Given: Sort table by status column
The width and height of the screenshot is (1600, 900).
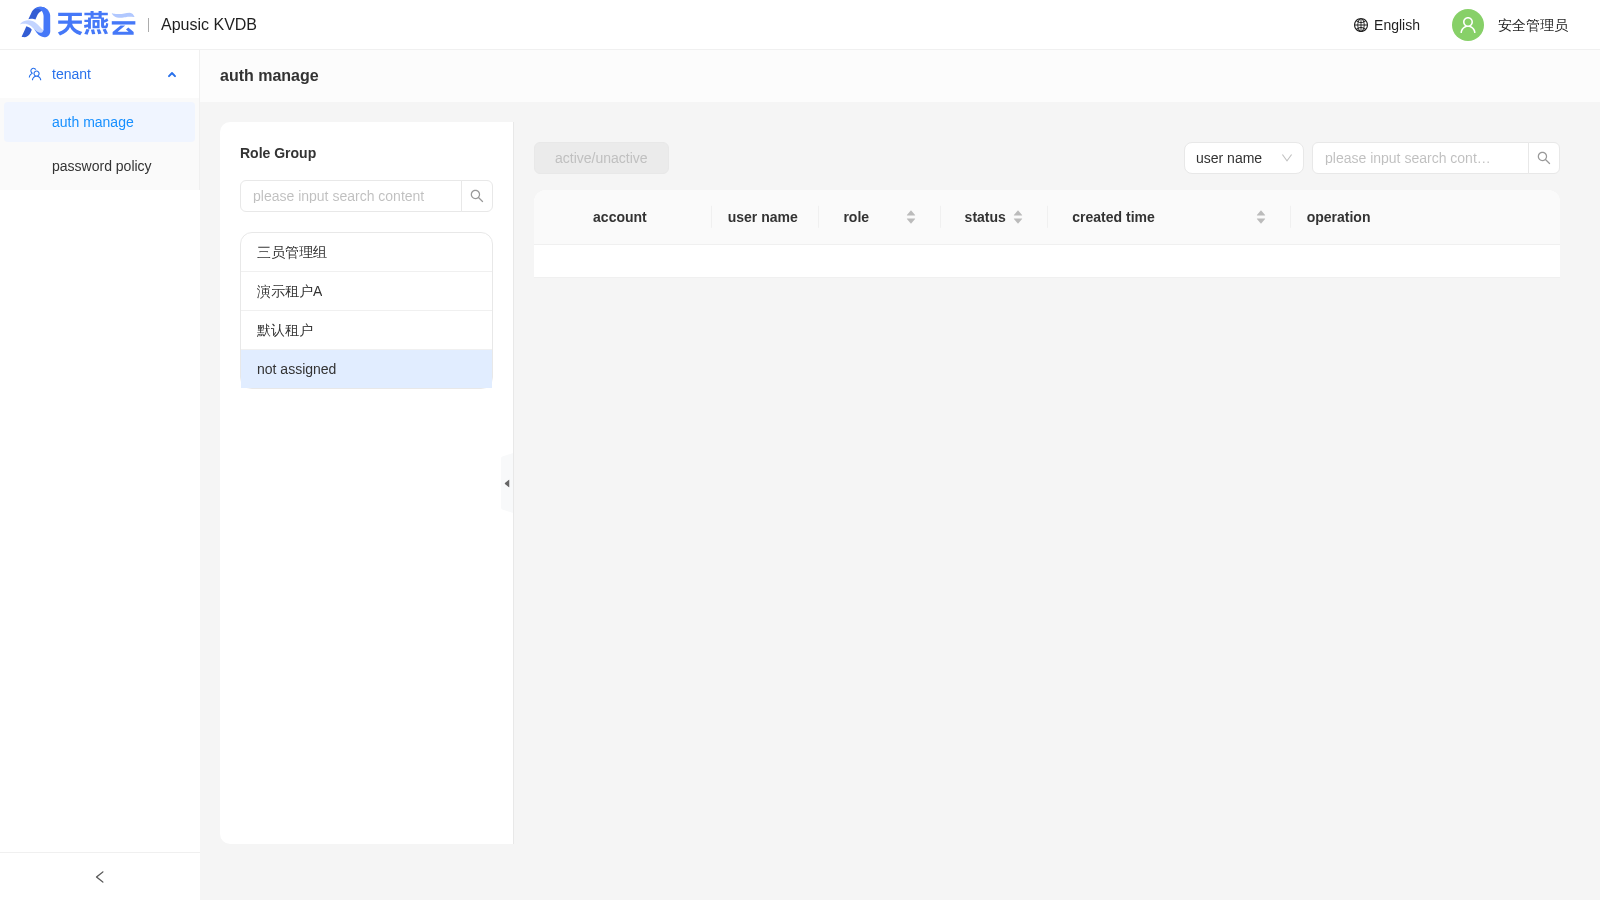Looking at the screenshot, I should 1018,217.
